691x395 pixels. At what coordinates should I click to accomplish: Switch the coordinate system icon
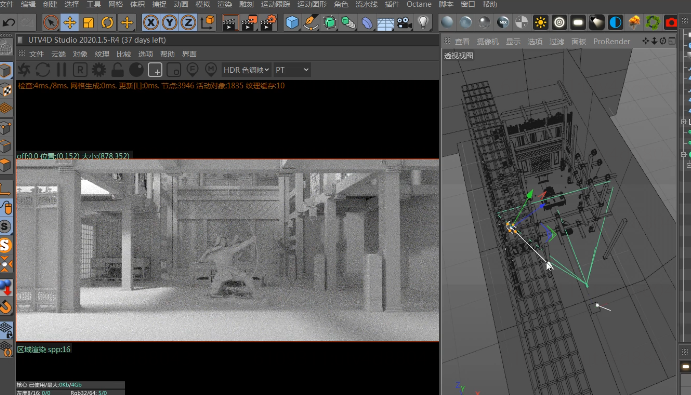click(x=208, y=22)
